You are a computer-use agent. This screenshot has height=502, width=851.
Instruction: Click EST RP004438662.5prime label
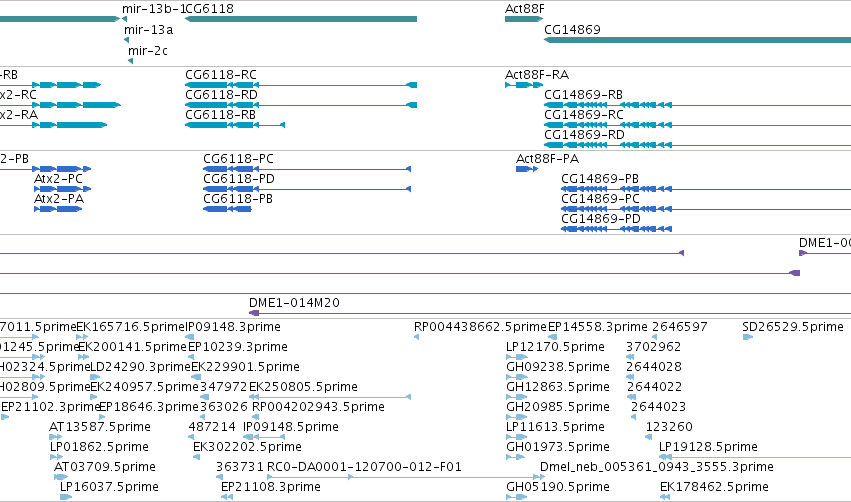click(x=480, y=327)
